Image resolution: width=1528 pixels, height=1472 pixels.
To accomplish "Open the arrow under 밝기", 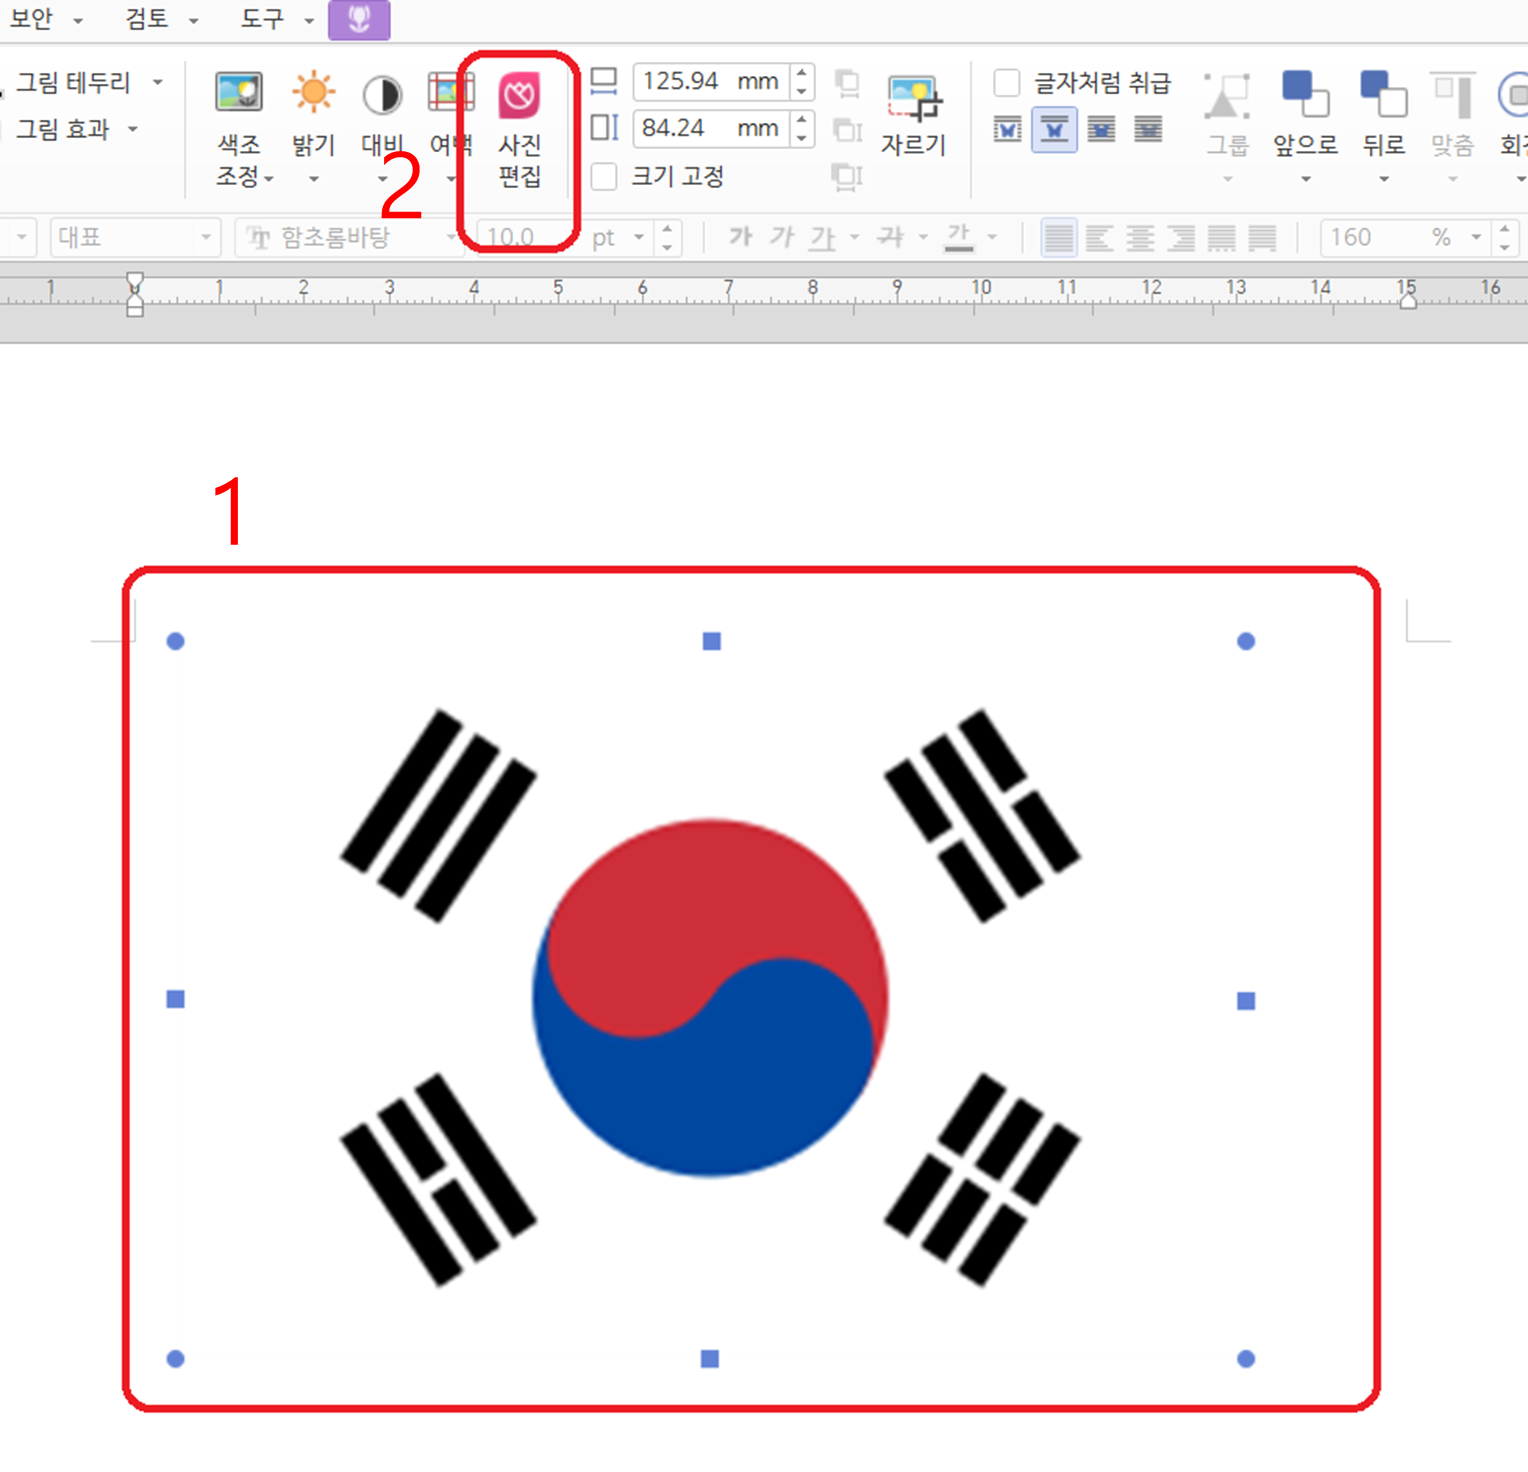I will [x=313, y=180].
